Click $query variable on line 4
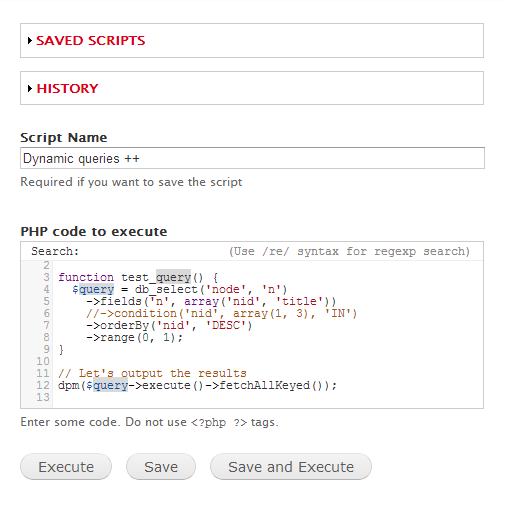The height and width of the screenshot is (517, 505). (93, 289)
